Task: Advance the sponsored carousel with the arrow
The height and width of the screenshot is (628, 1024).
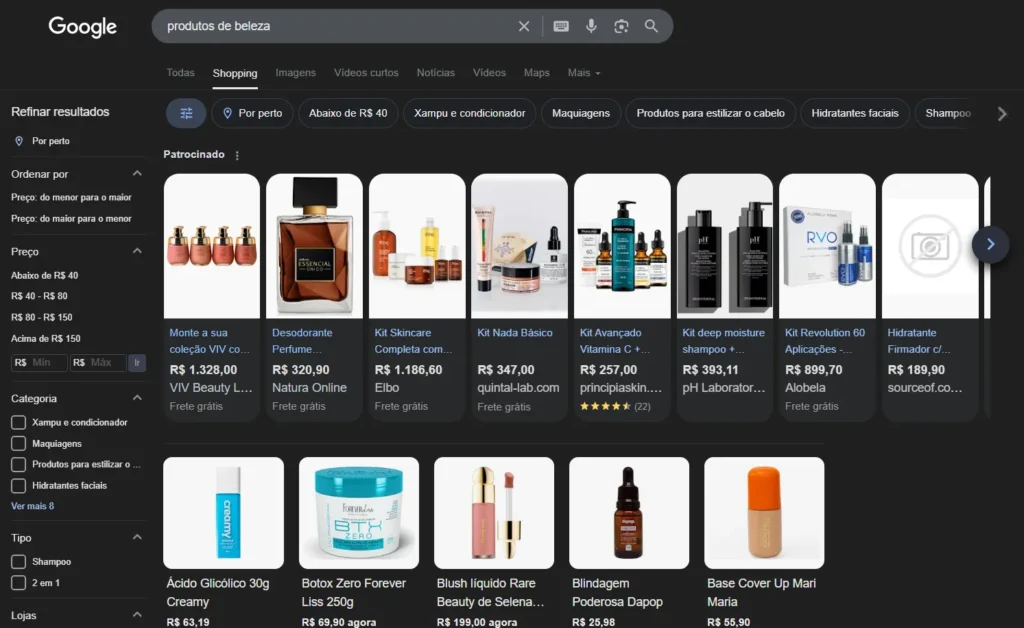Action: tap(990, 245)
